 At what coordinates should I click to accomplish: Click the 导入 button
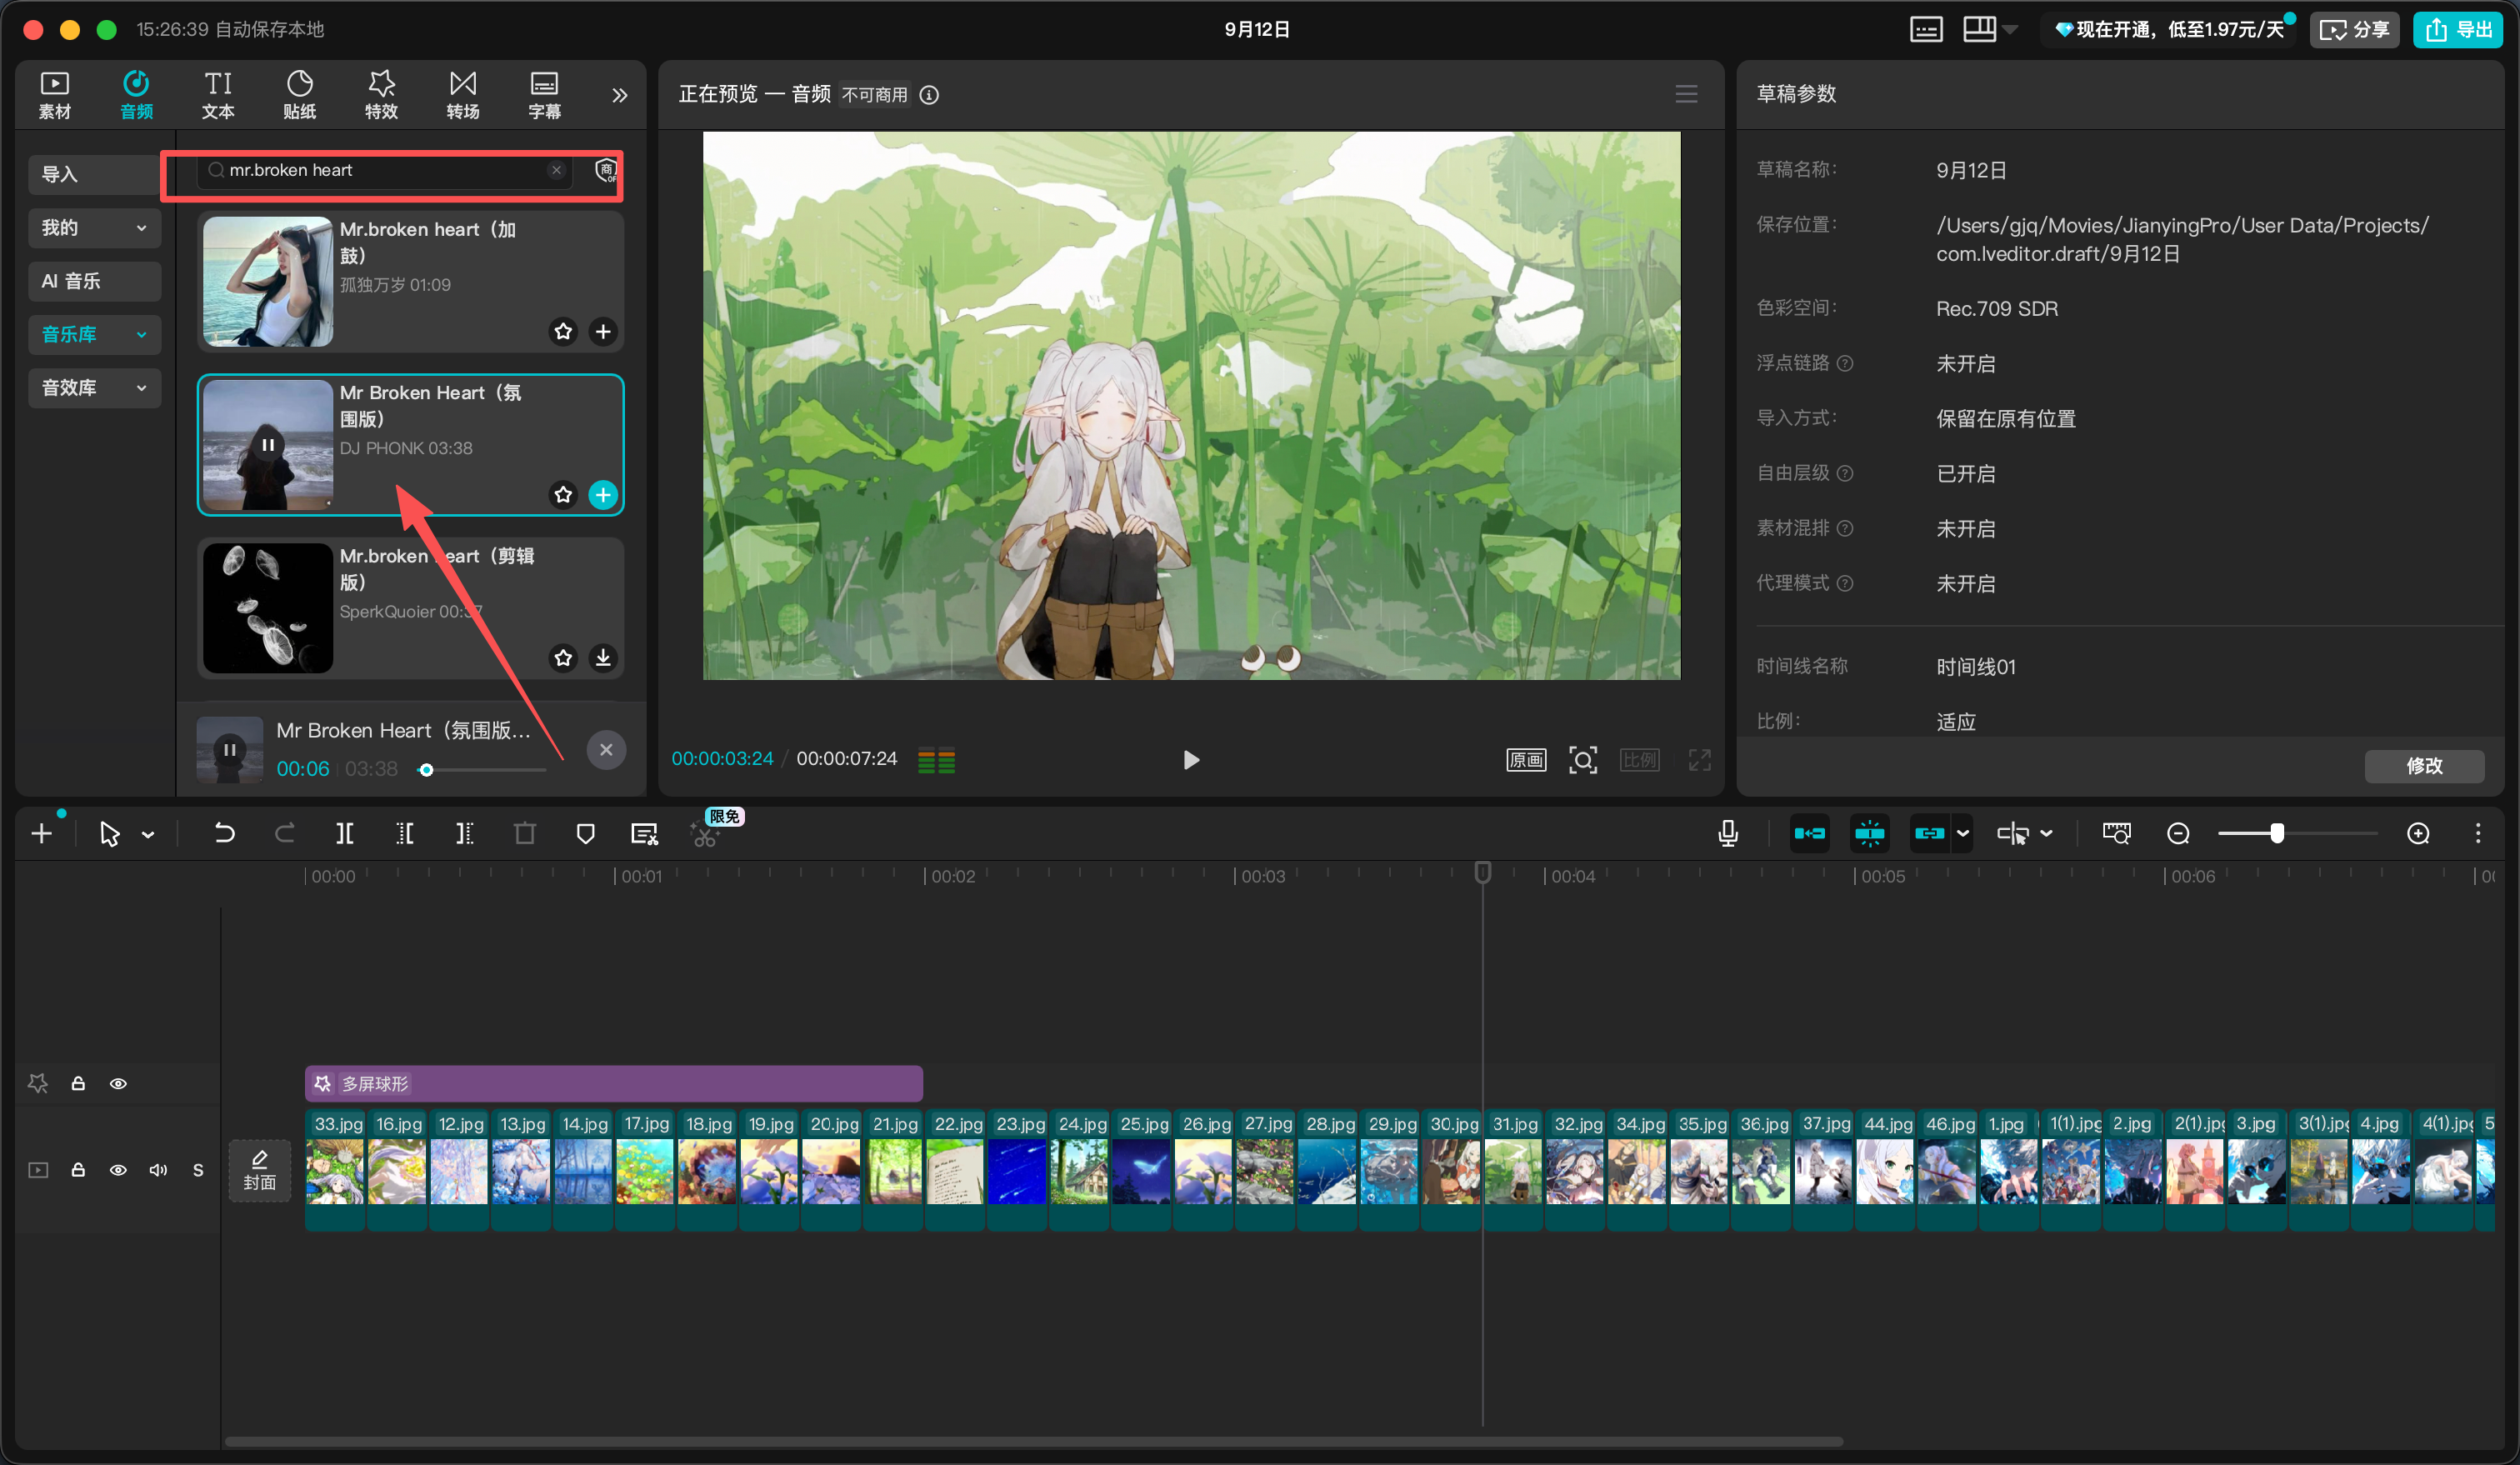[94, 174]
